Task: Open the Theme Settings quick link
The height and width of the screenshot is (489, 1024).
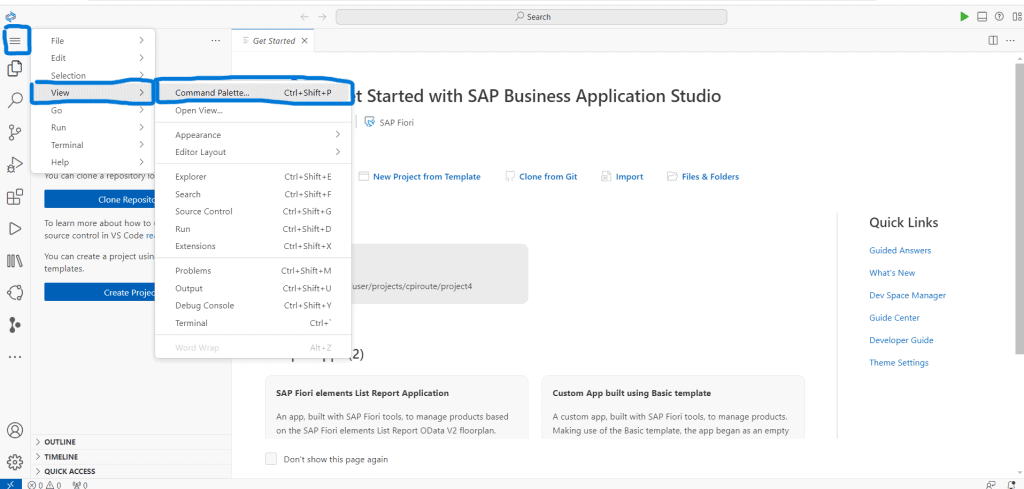Action: point(899,363)
